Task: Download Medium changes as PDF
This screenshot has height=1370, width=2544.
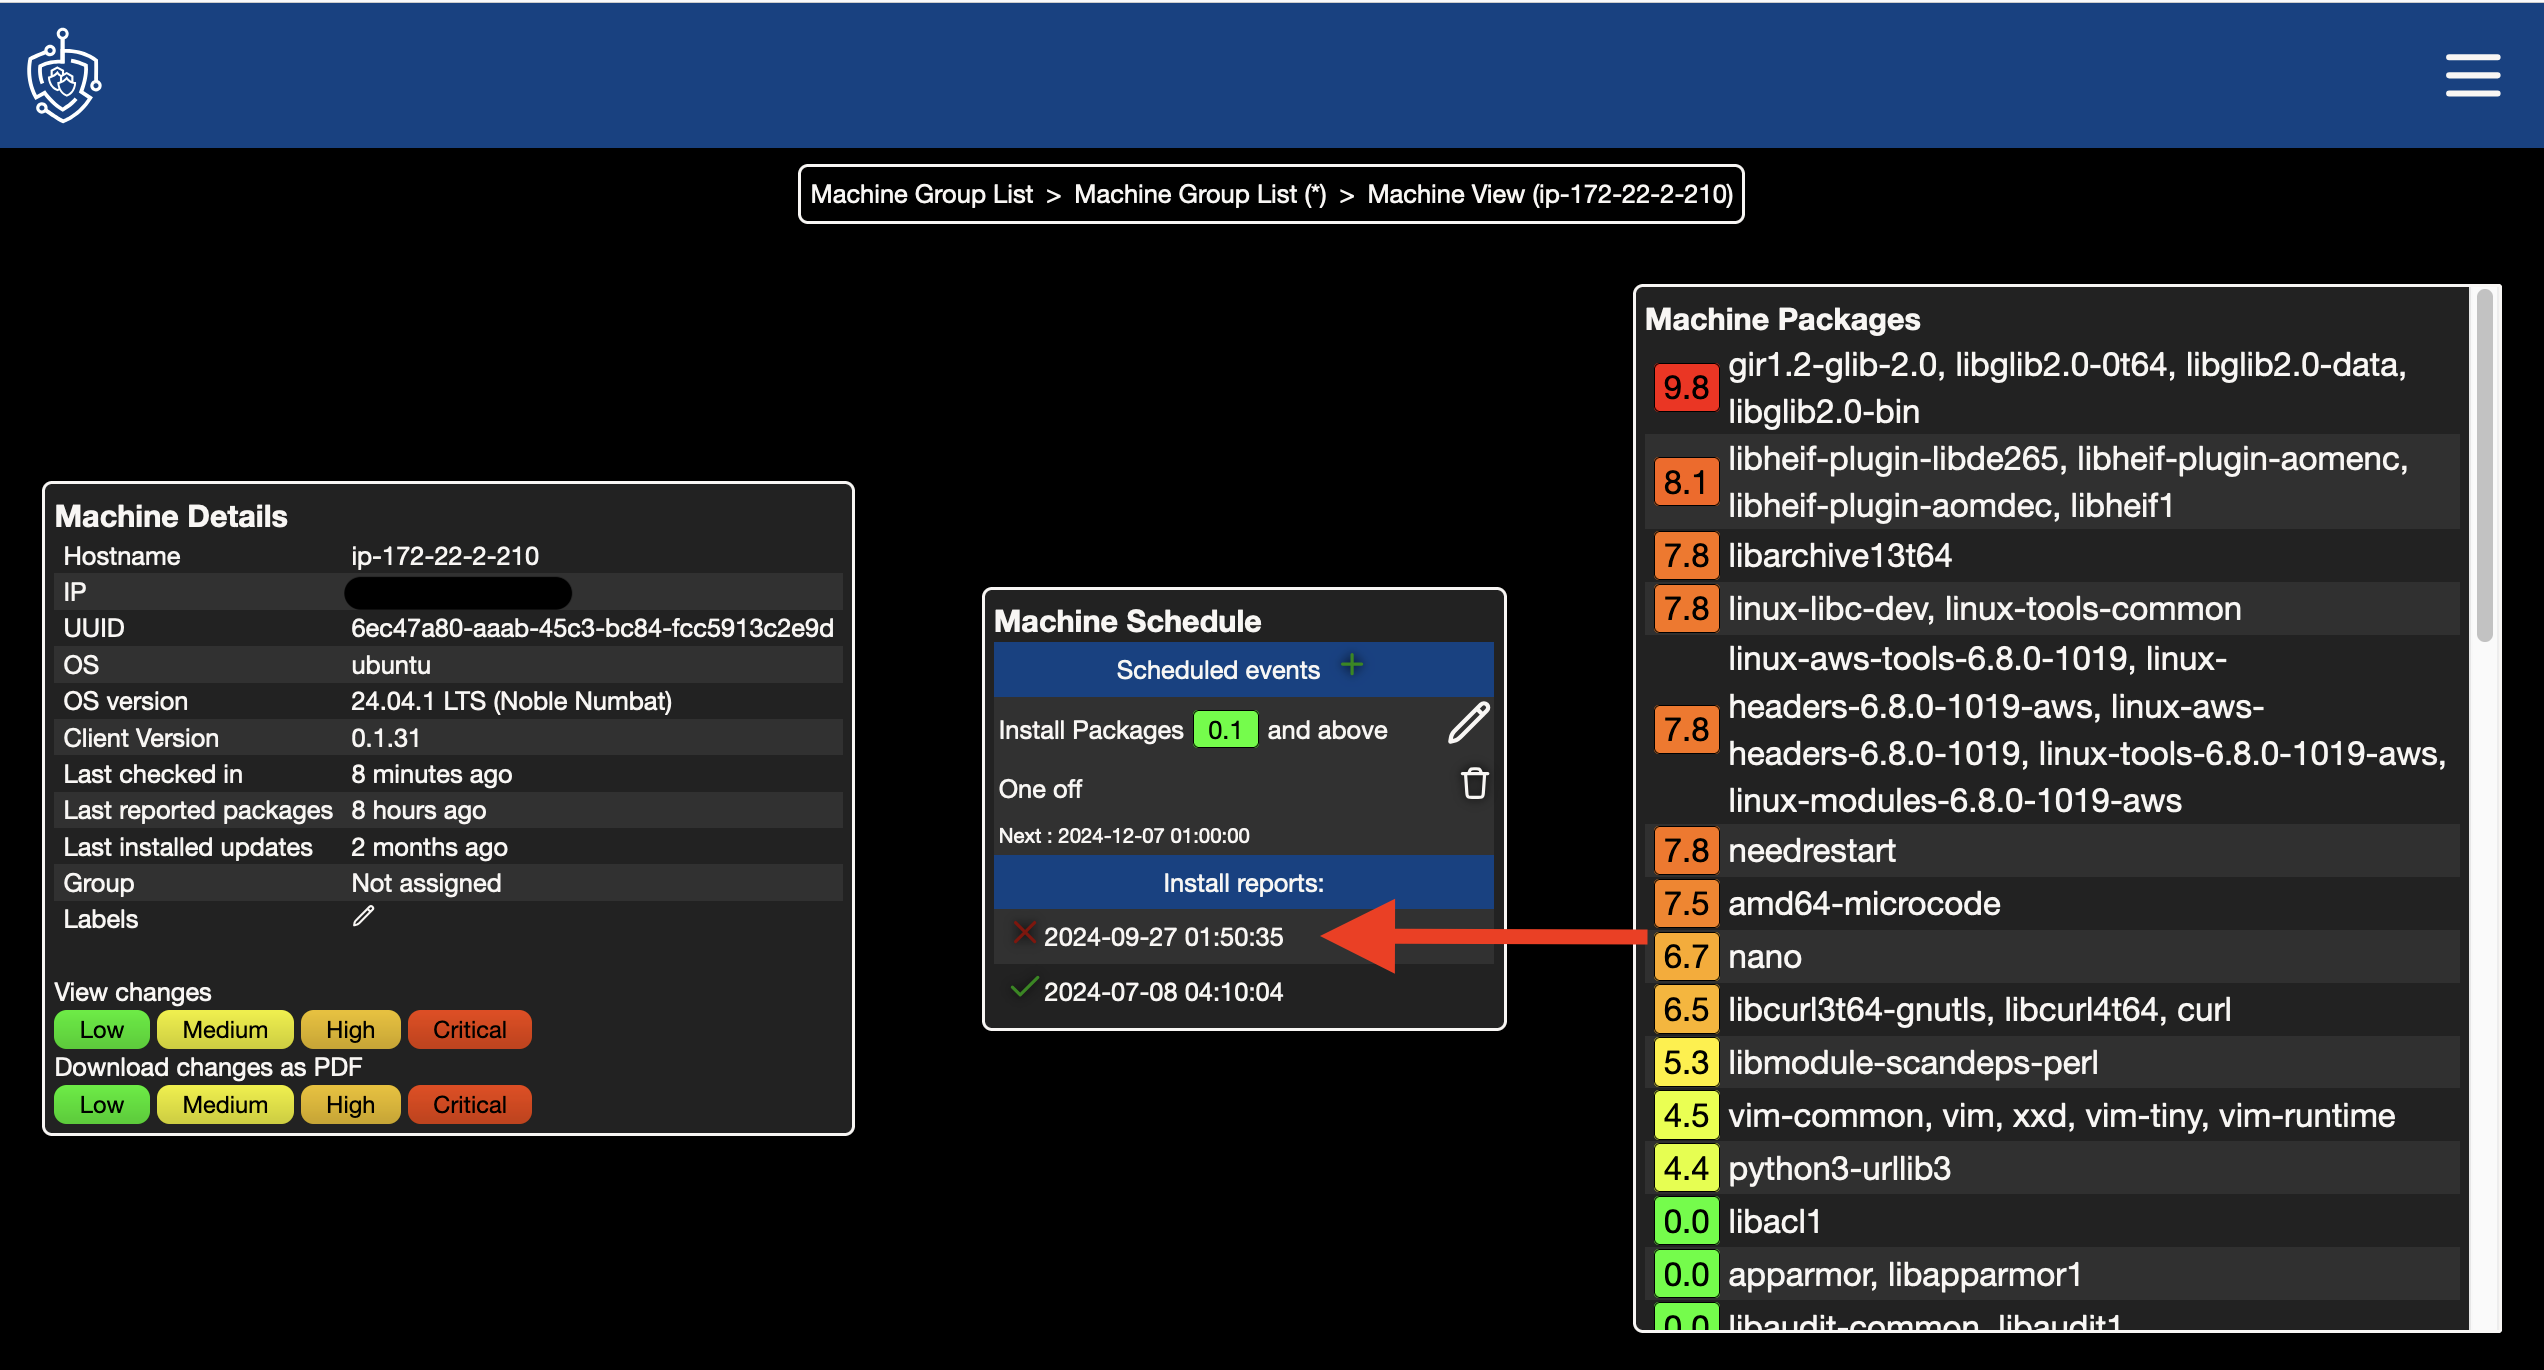Action: (x=225, y=1105)
